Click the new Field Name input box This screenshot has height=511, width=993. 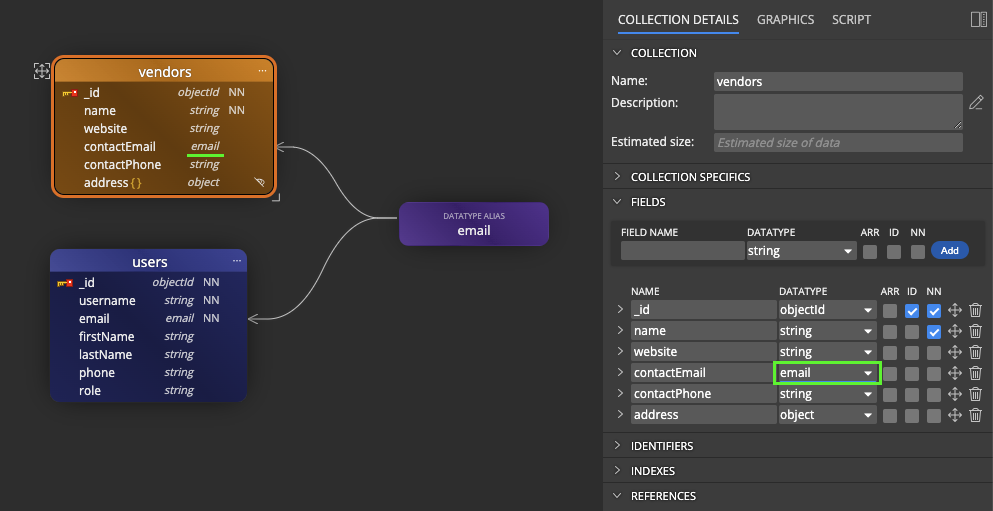[681, 251]
